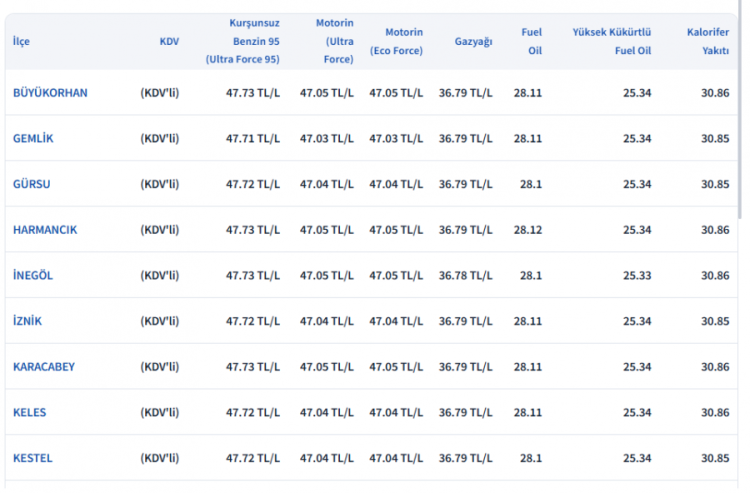Screen dimensions: 750x493
Task: Click the vertical scrollbar on the right
Action: [740, 120]
